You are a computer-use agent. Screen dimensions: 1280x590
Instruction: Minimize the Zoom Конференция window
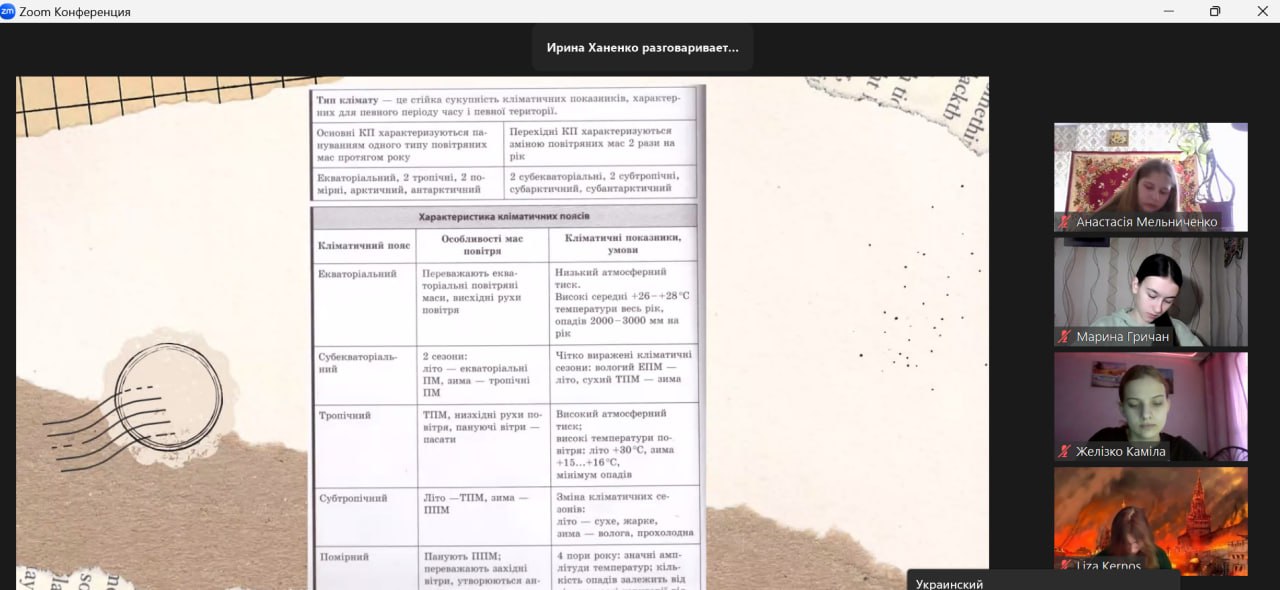point(1169,11)
